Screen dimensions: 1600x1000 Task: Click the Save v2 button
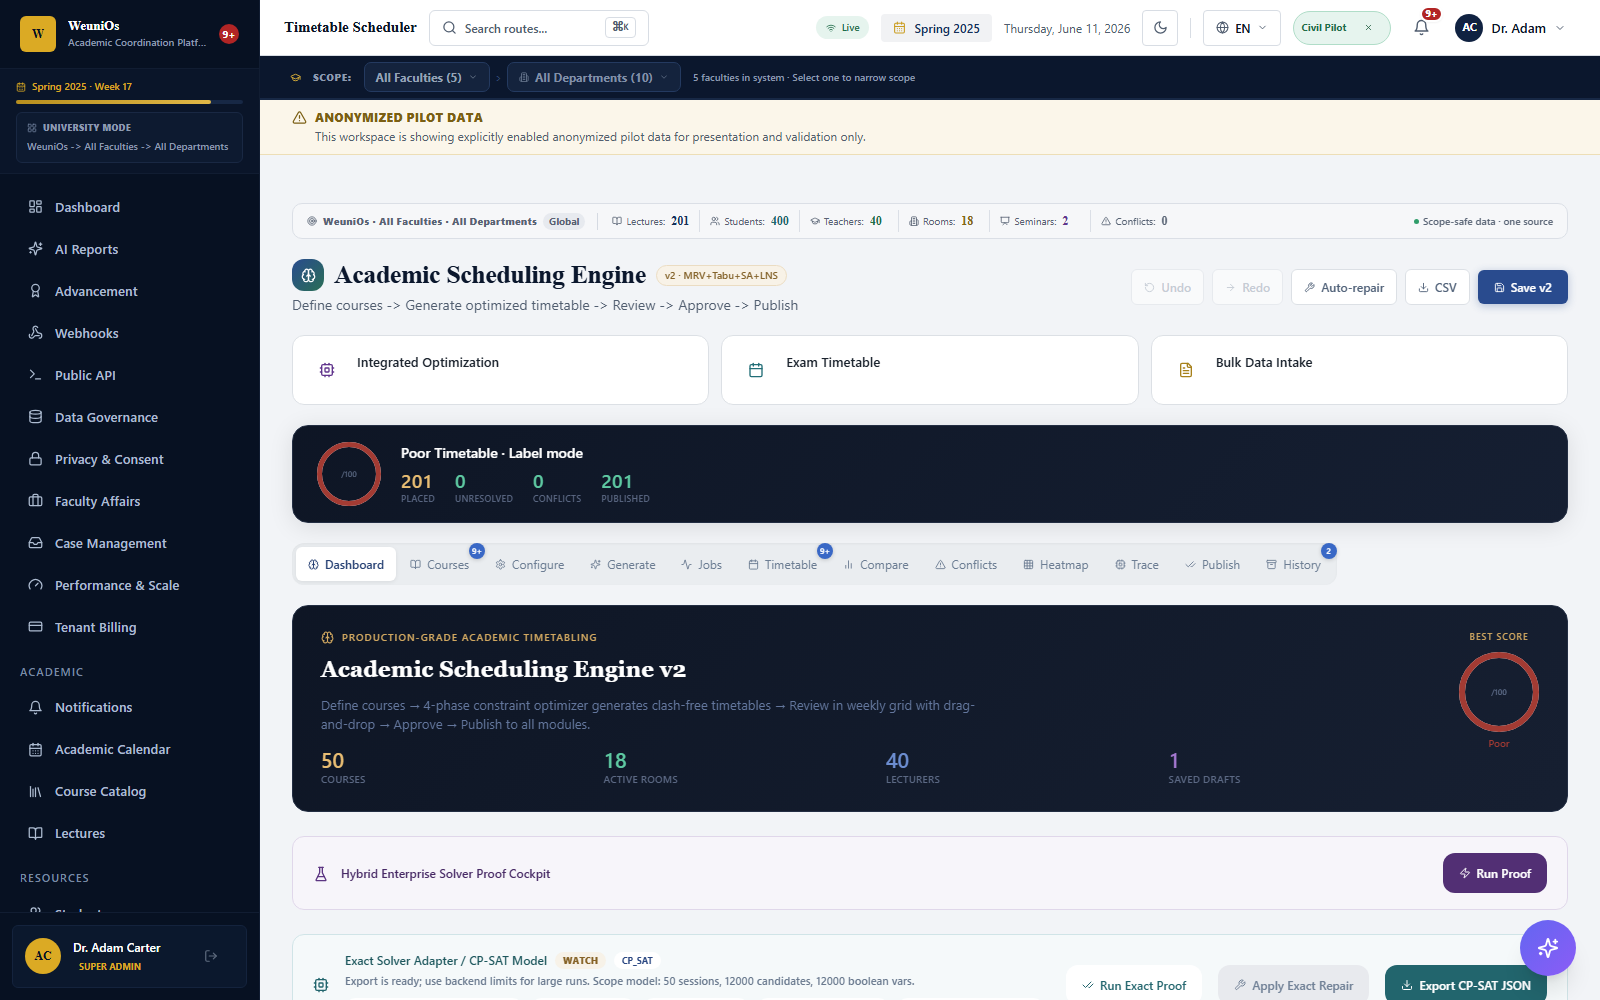pos(1523,287)
